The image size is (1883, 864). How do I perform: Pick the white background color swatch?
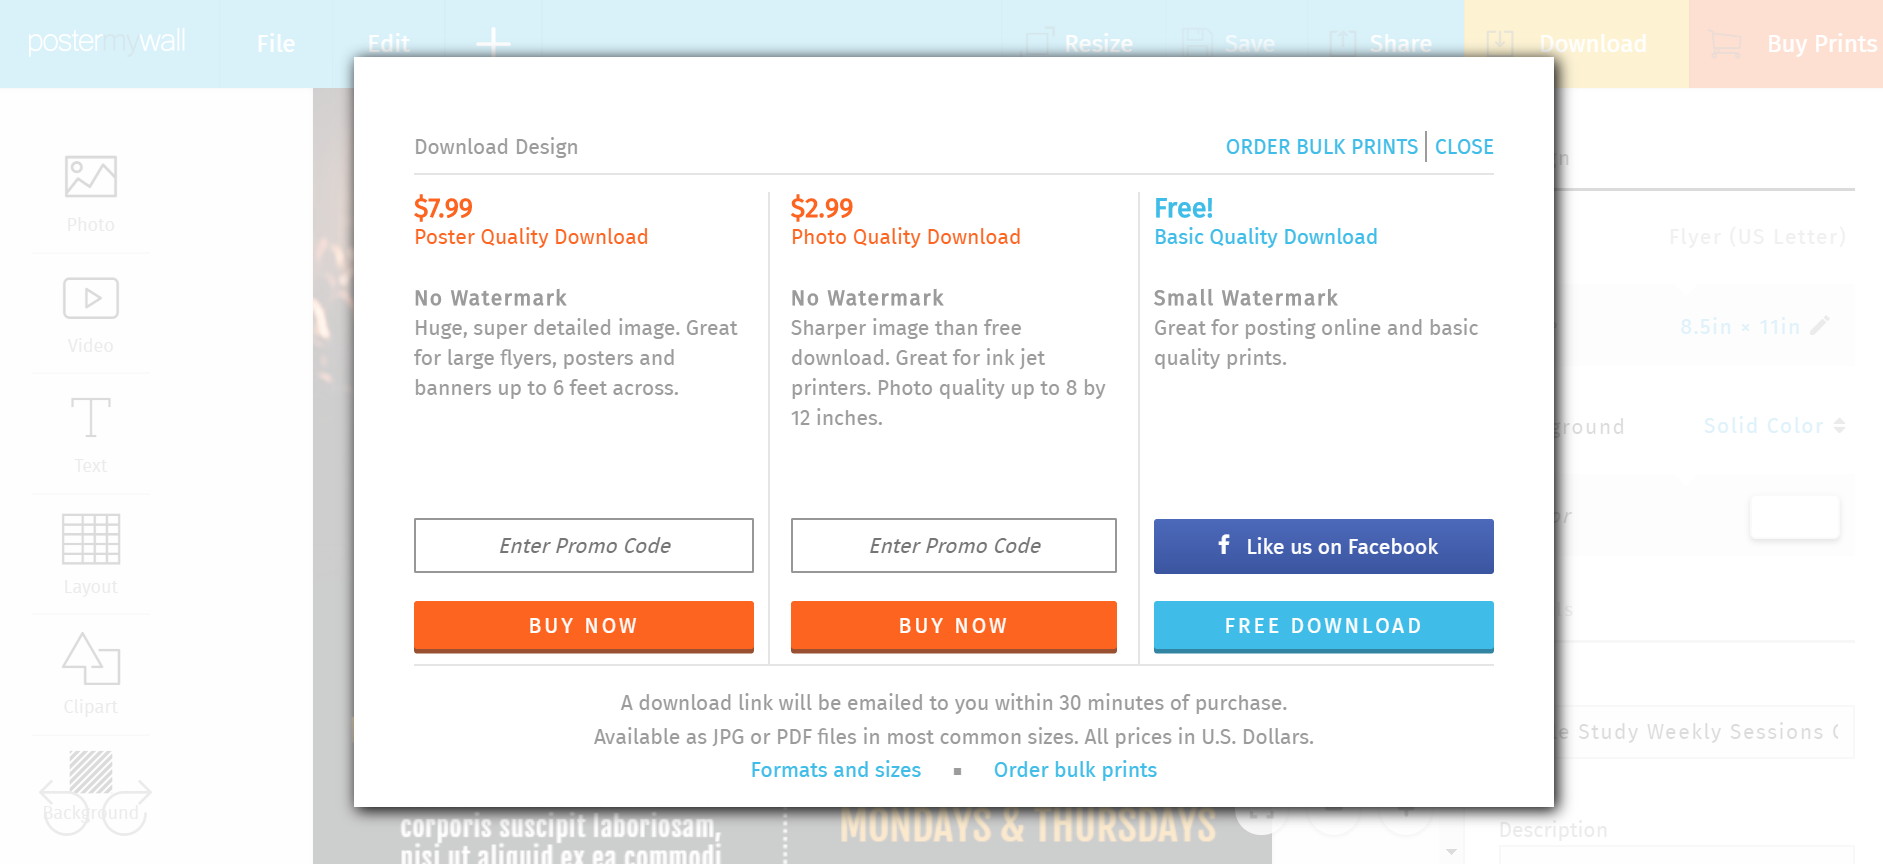coord(1795,517)
